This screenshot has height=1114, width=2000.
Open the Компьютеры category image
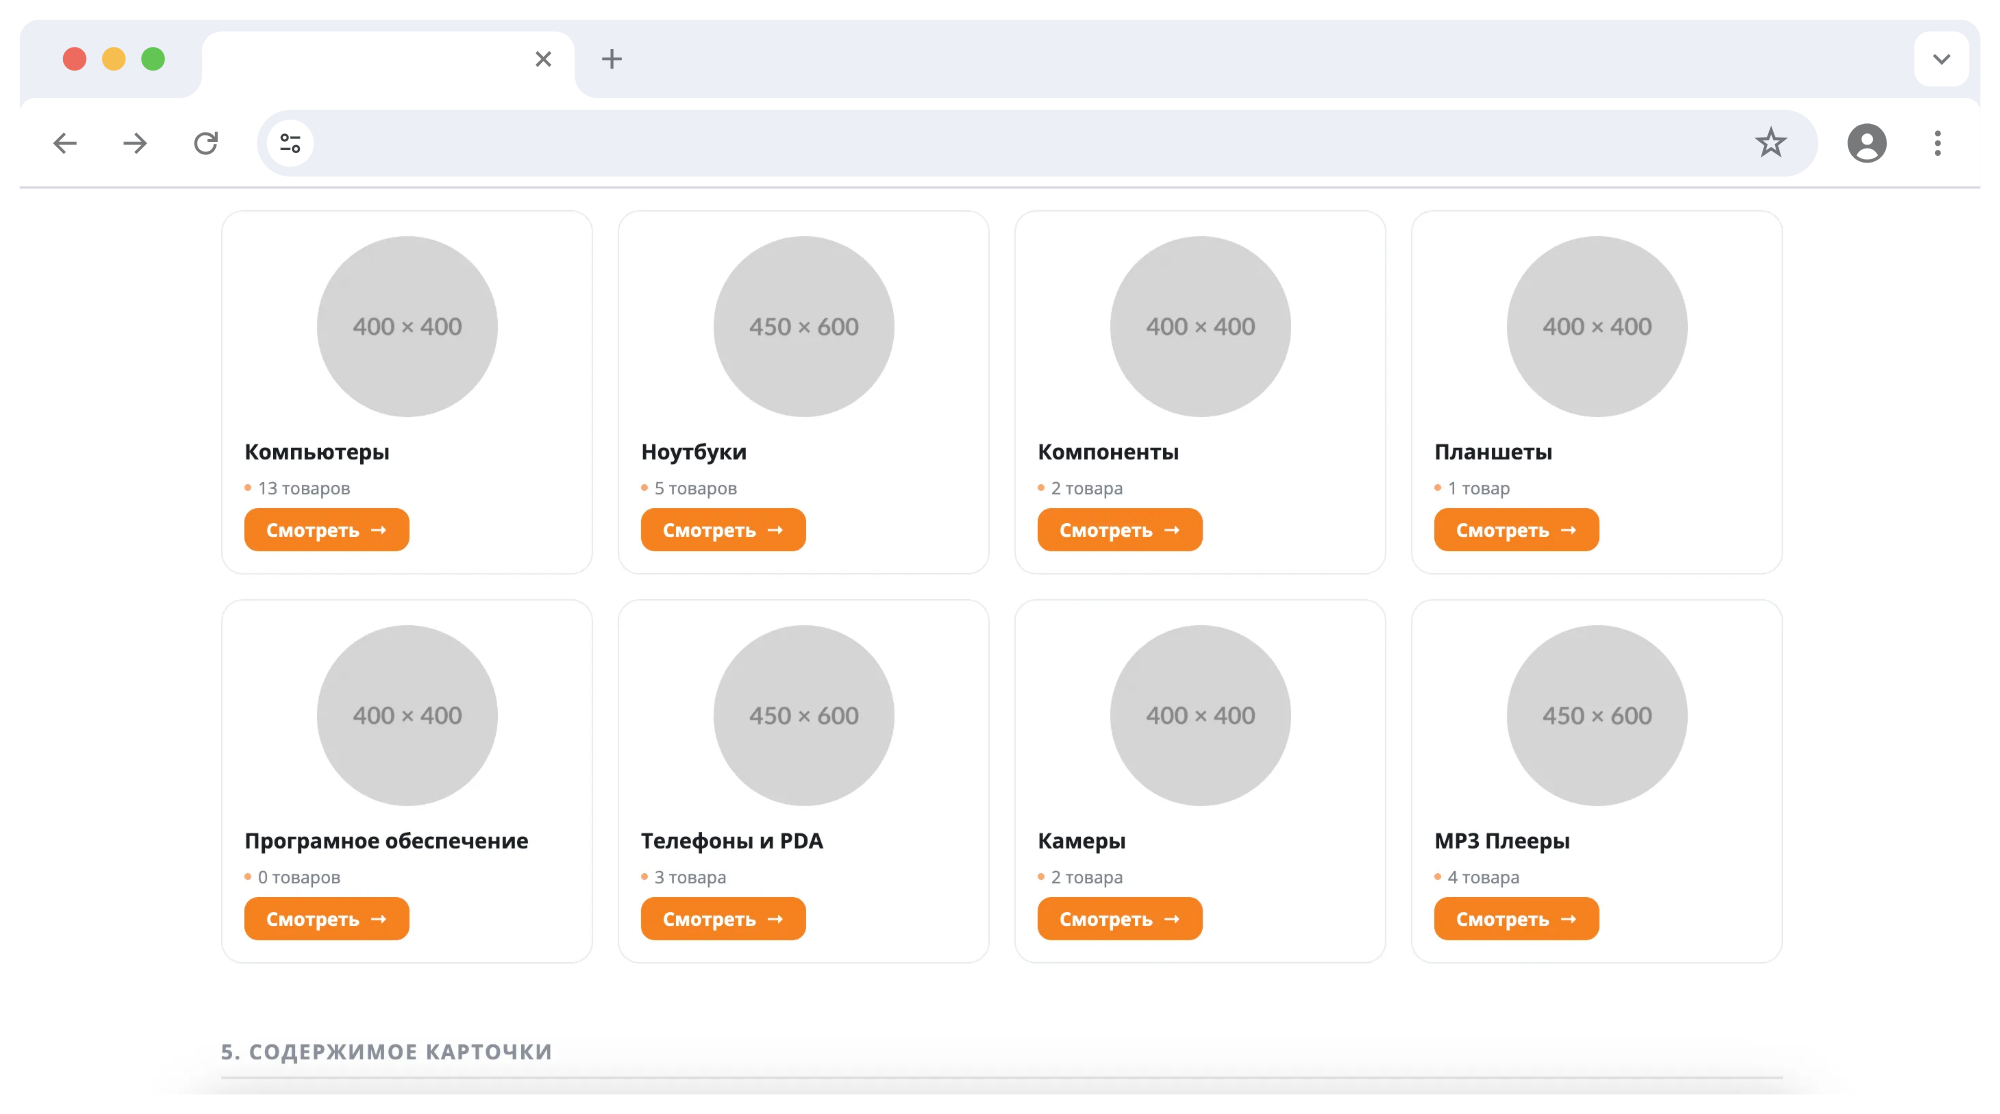tap(407, 326)
